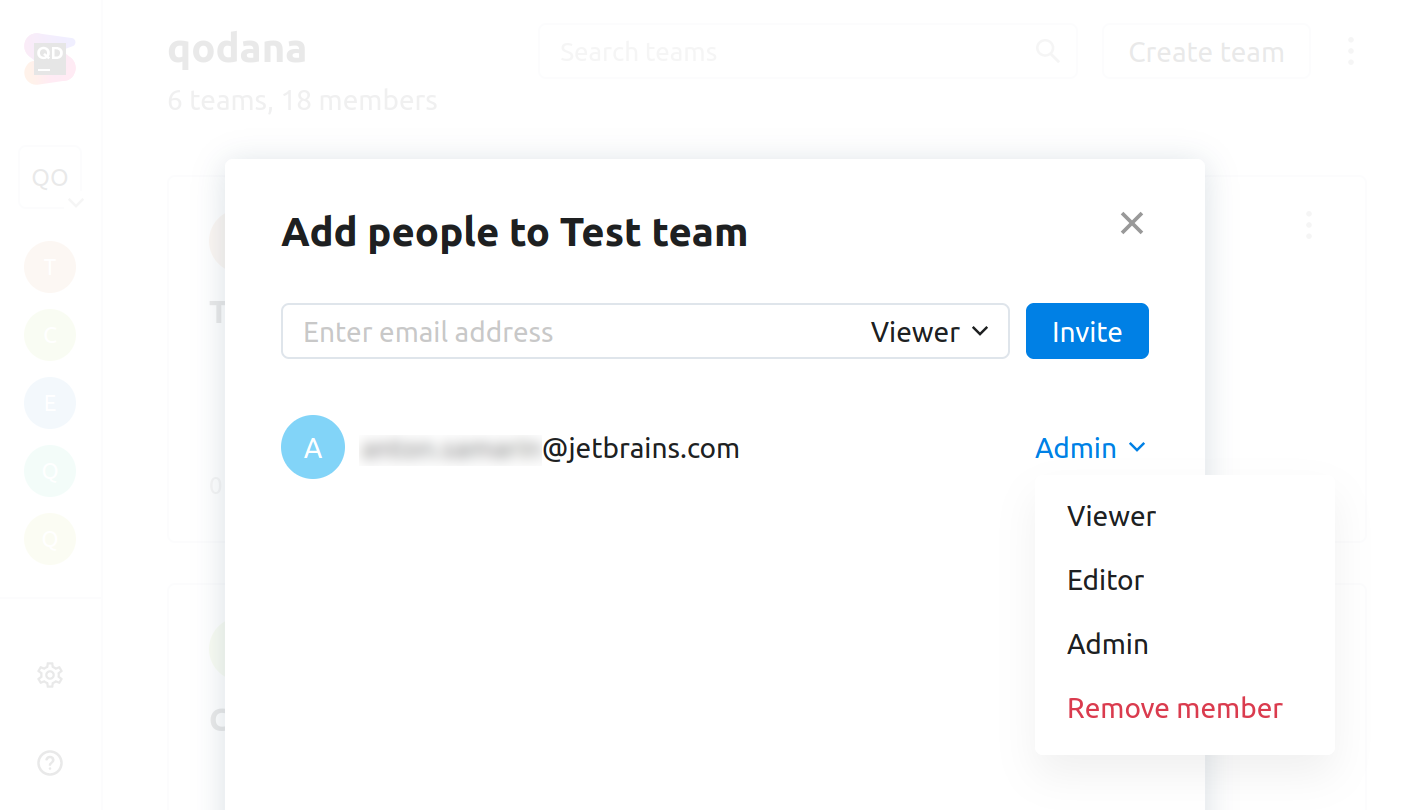This screenshot has height=810, width=1412.
Task: Close the Add people dialog
Action: pyautogui.click(x=1132, y=223)
